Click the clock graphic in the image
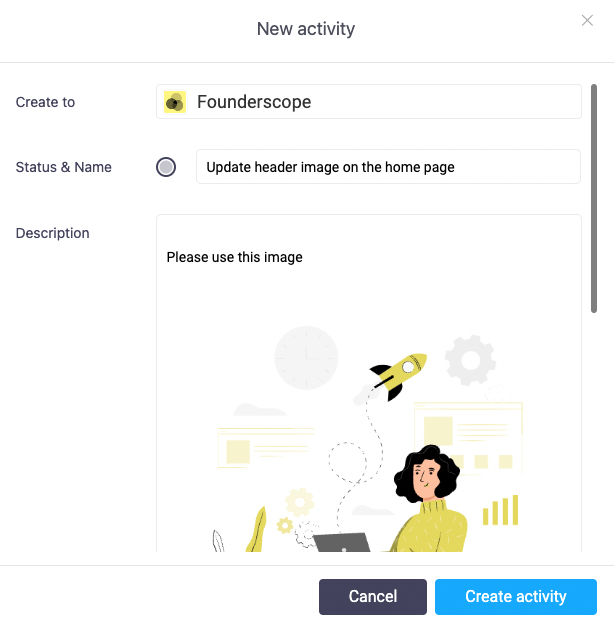Viewport: 614px width, 635px height. [306, 358]
